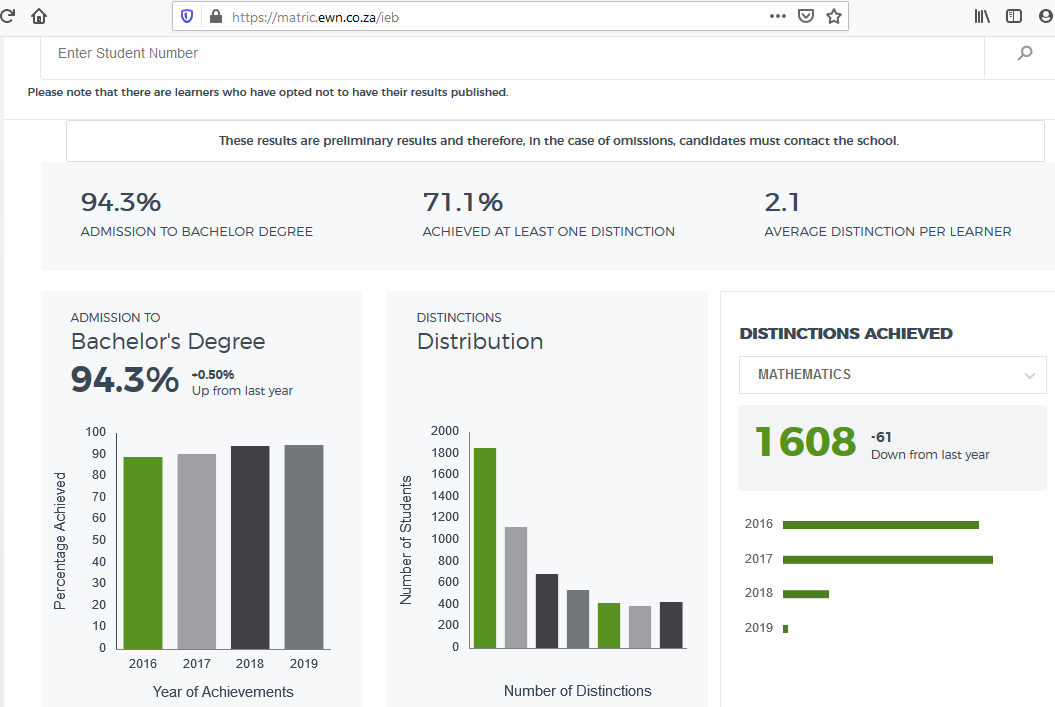This screenshot has height=707, width=1055.
Task: Click the '71.1%' distinction statistic
Action: click(463, 202)
